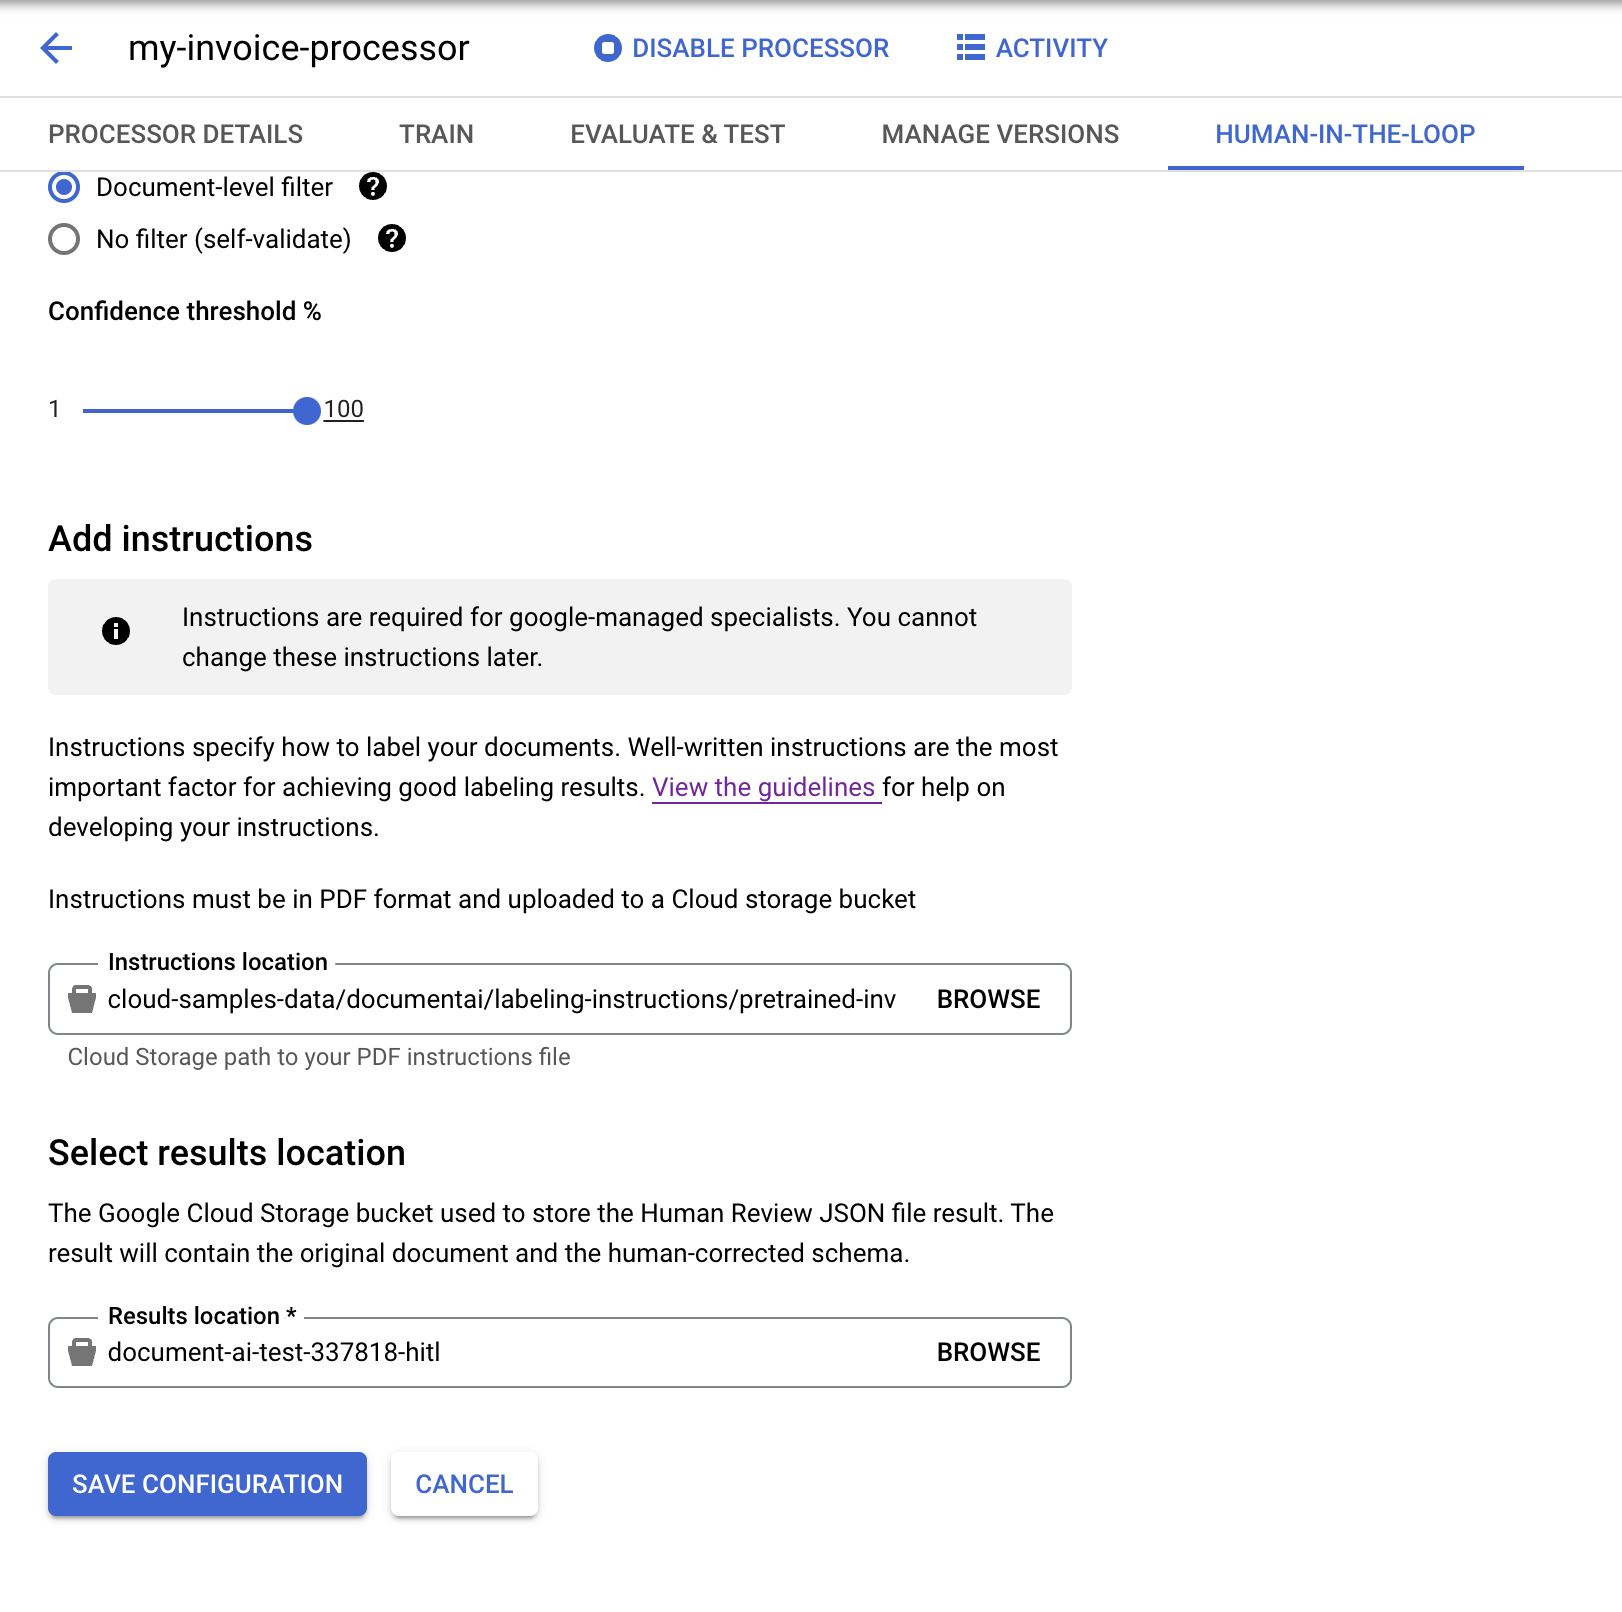Click the Results location input field
Image resolution: width=1622 pixels, height=1612 pixels.
point(500,1352)
